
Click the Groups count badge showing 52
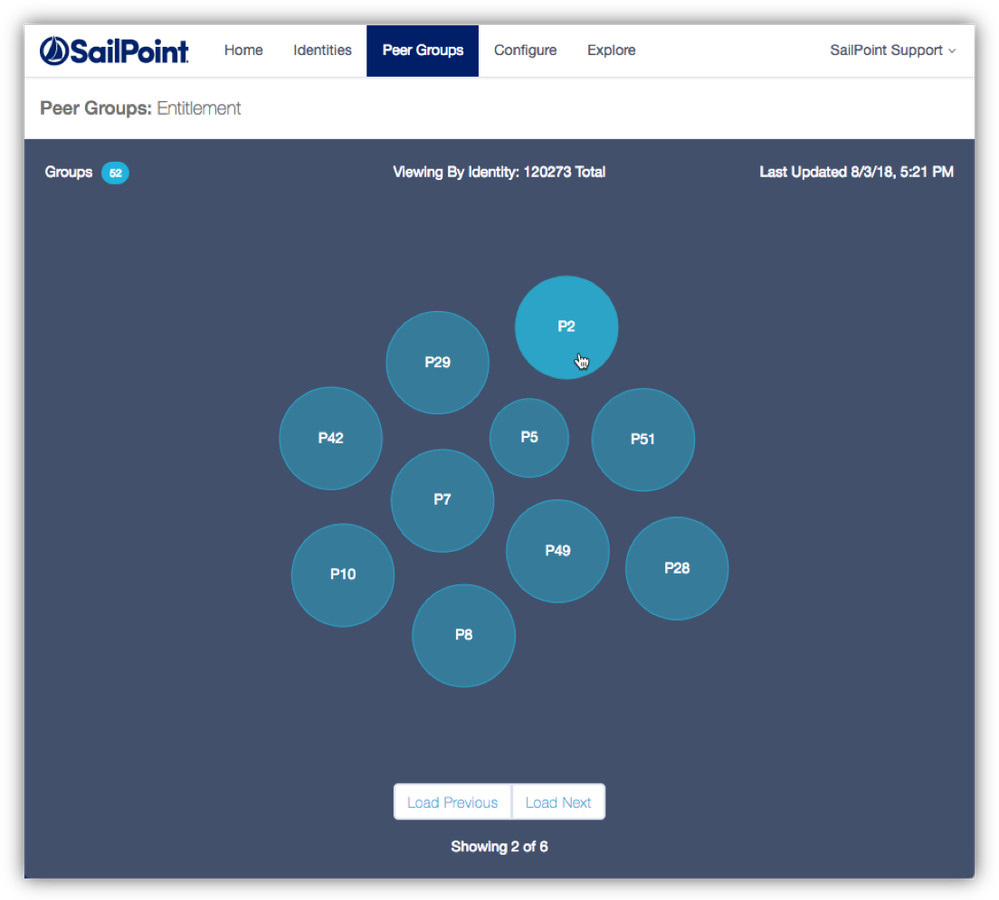[115, 173]
